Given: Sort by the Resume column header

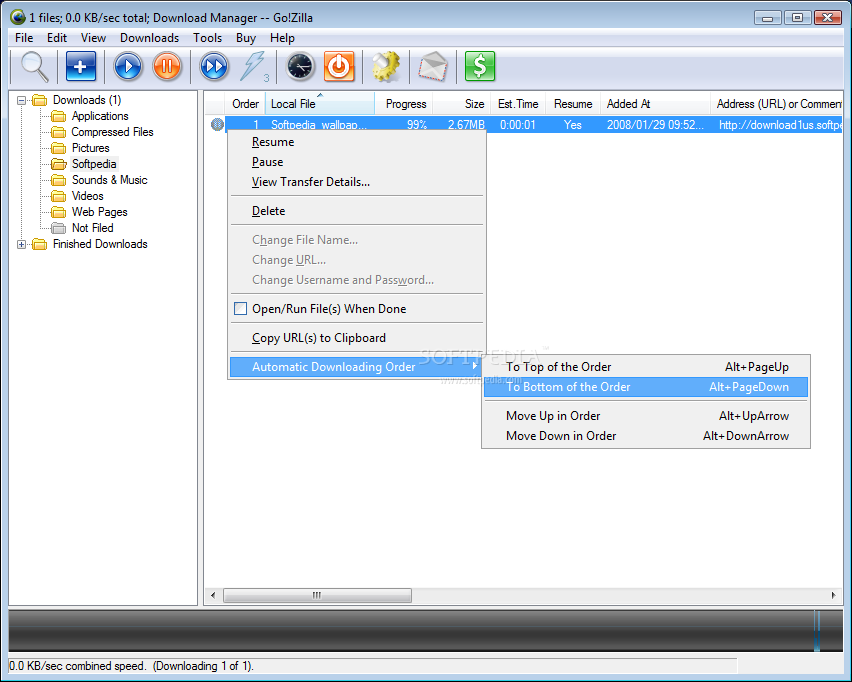Looking at the screenshot, I should 573,104.
